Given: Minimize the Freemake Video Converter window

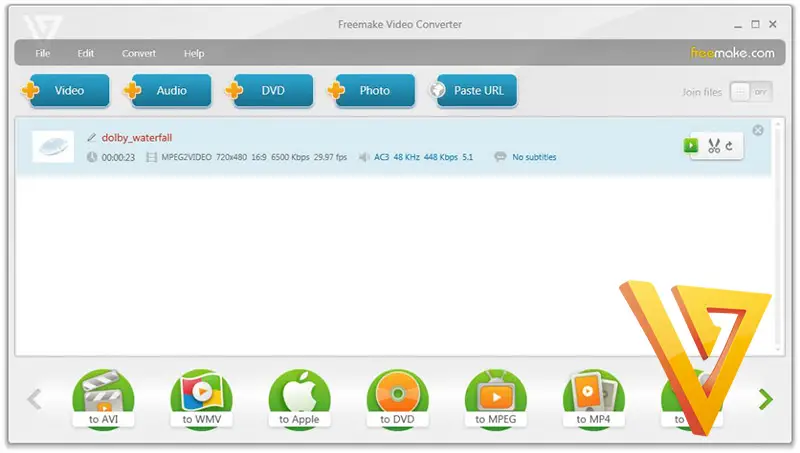Looking at the screenshot, I should coord(738,25).
